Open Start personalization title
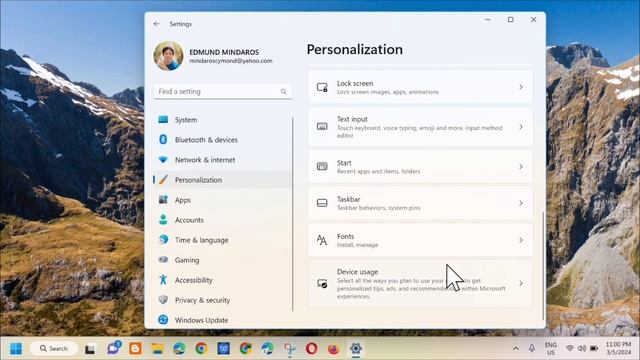 pos(344,163)
